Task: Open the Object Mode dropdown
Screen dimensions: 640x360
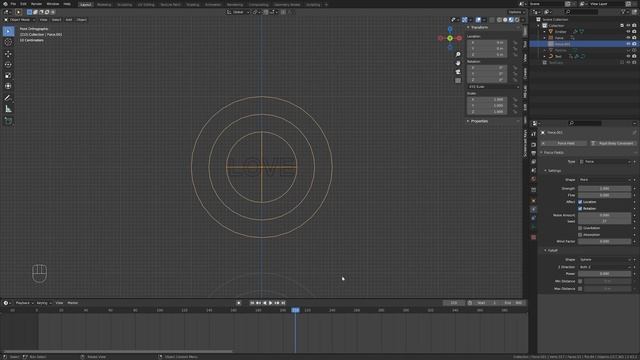Action: (x=20, y=20)
